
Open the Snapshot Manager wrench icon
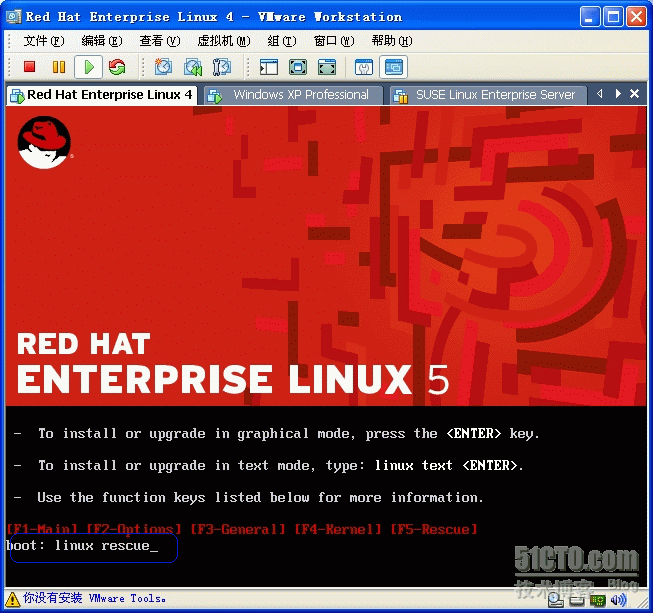pos(222,67)
